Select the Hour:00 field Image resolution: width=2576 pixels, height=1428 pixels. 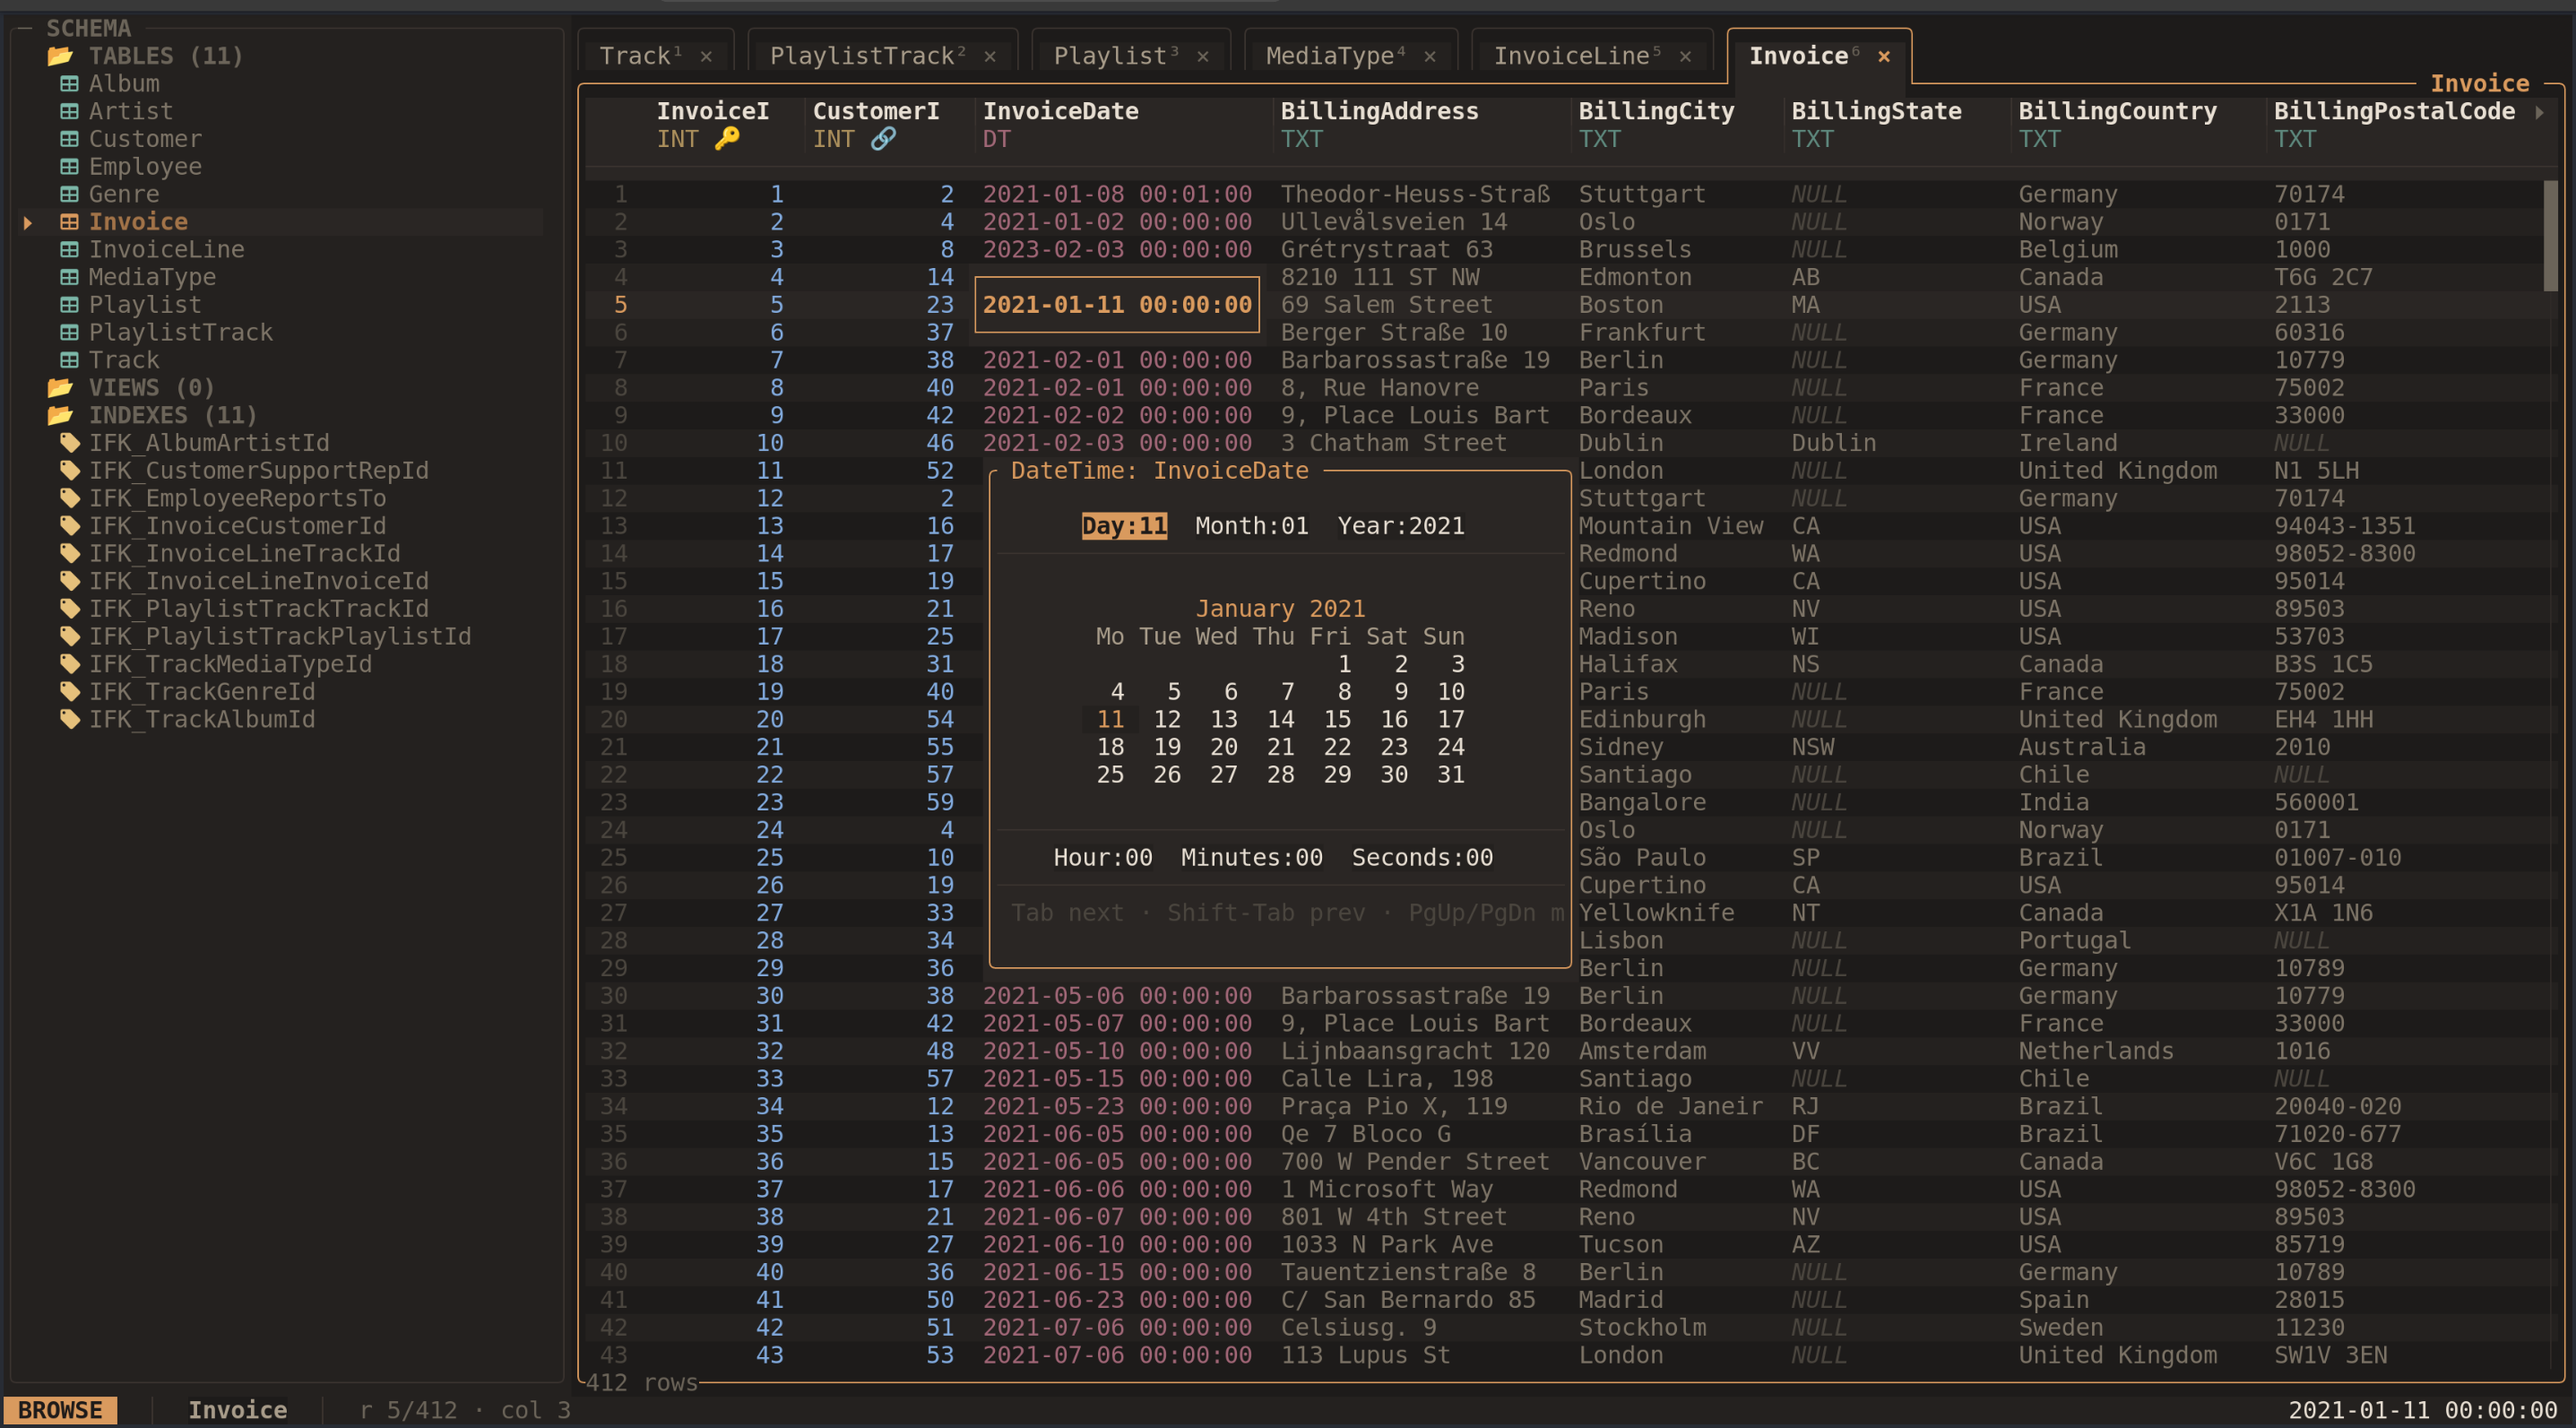click(x=1102, y=857)
